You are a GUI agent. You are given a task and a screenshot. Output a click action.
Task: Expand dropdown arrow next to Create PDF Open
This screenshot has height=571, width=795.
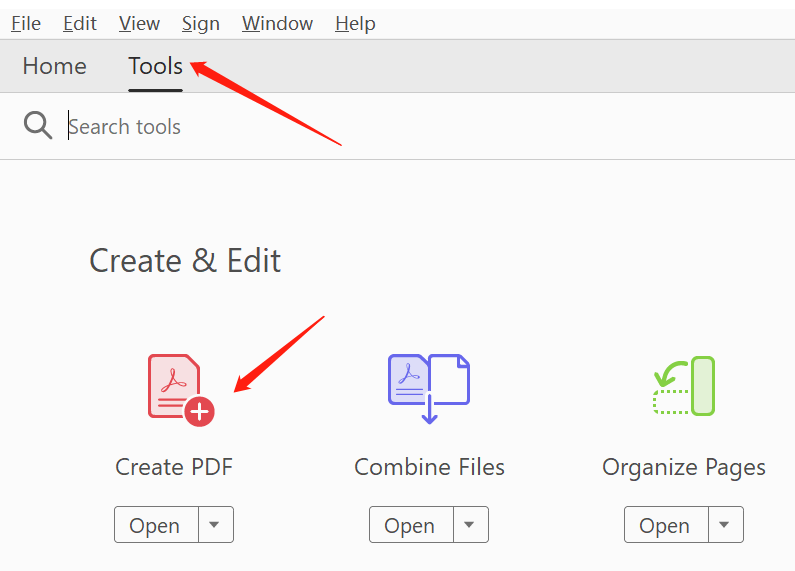point(215,525)
